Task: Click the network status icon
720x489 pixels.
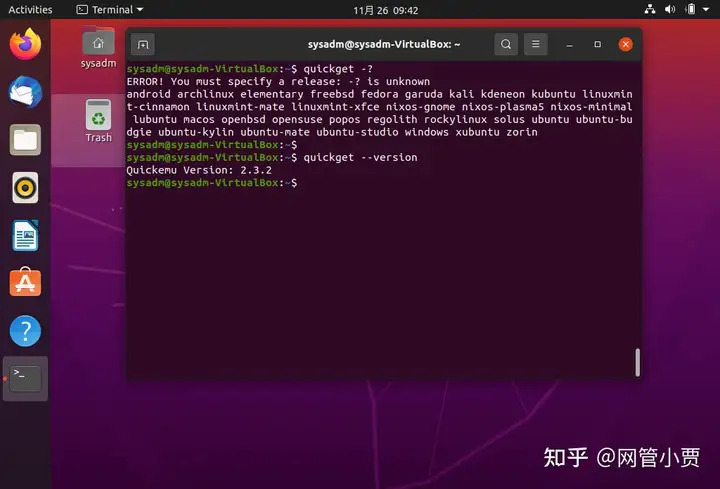Action: click(650, 9)
